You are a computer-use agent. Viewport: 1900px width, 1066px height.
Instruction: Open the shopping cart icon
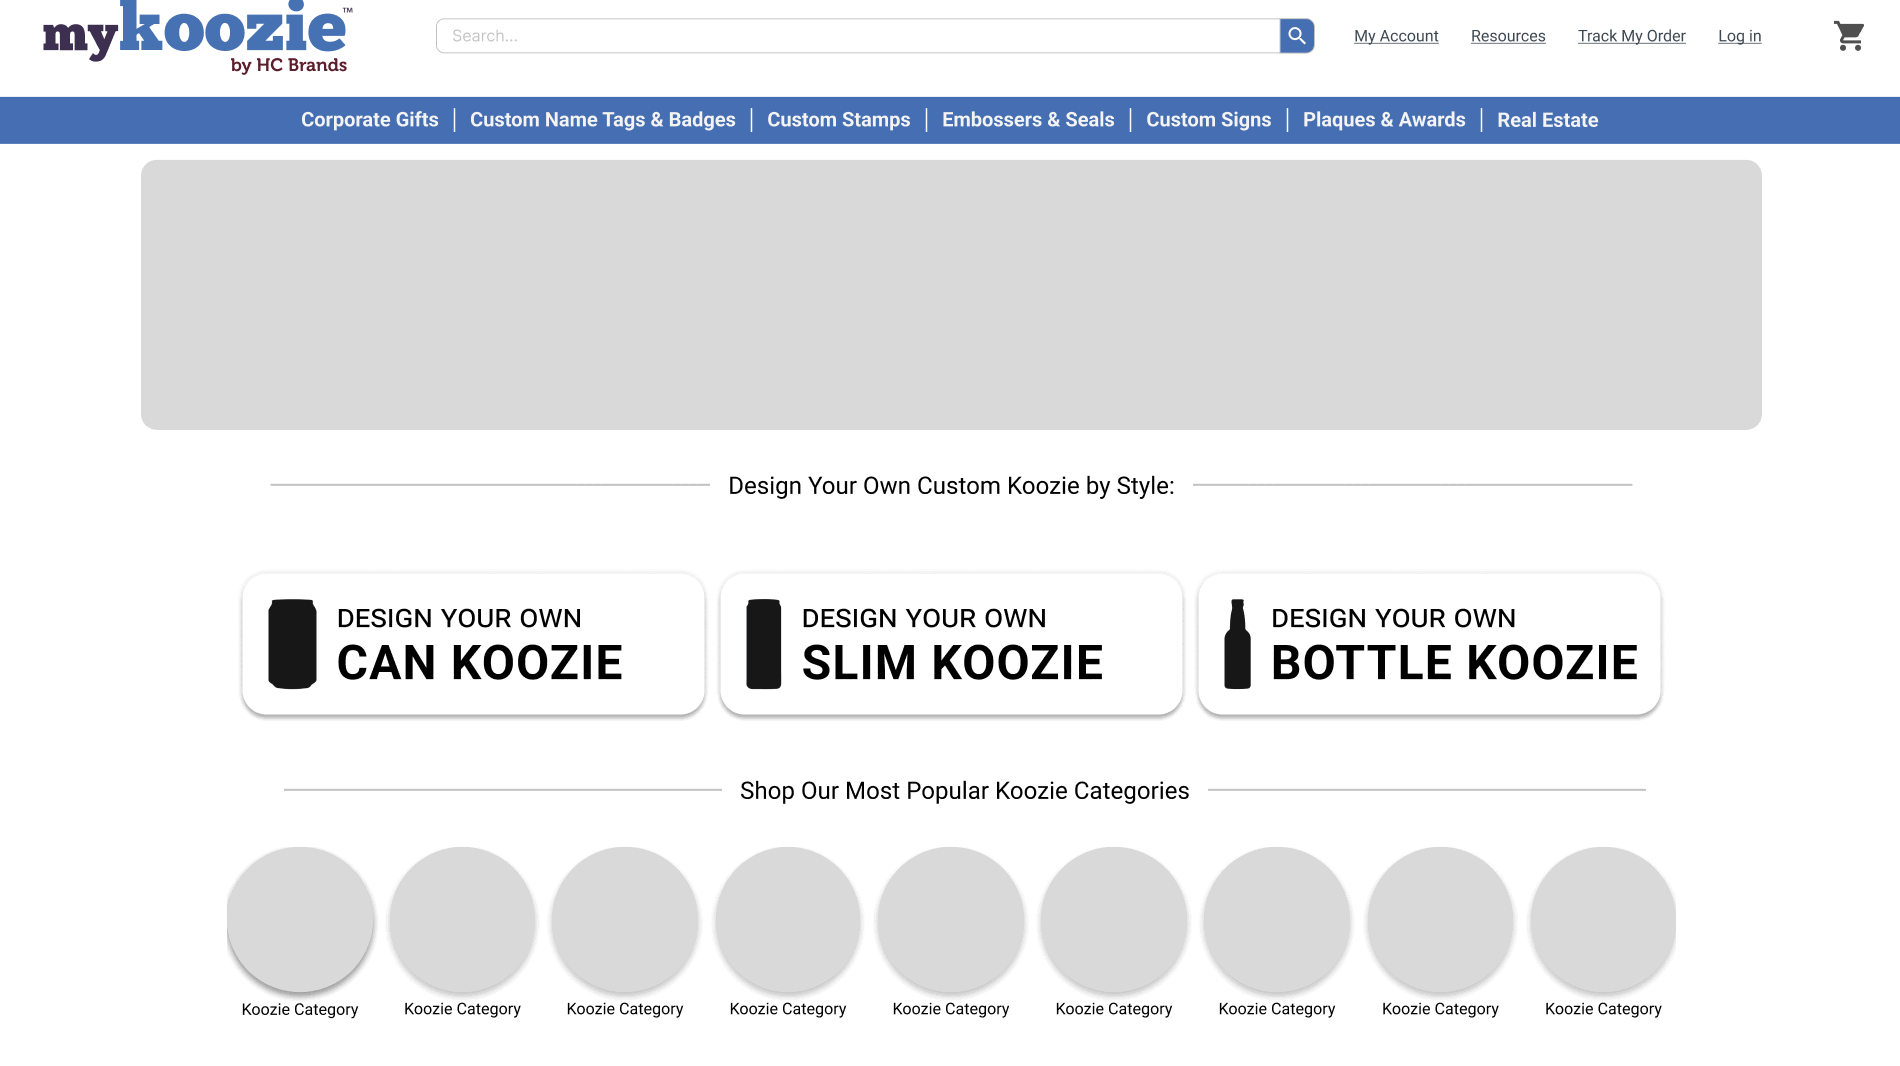click(1848, 36)
